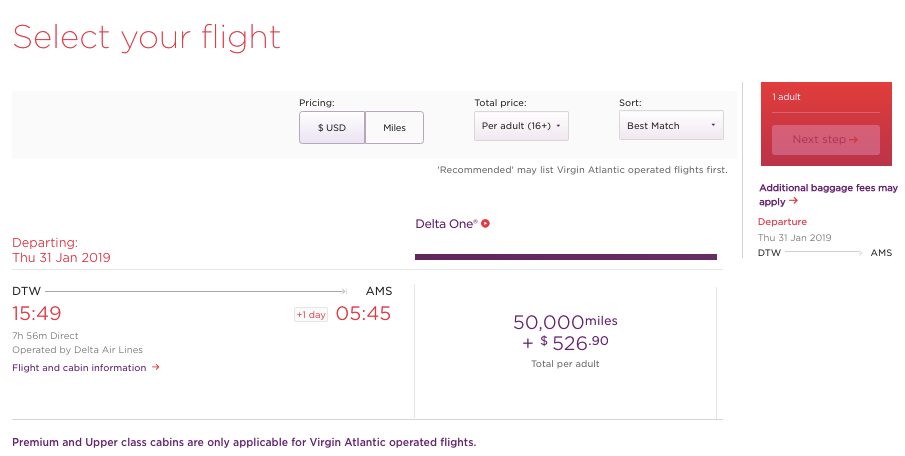Click the arrow icon on Next step button
905x456 pixels.
click(854, 140)
